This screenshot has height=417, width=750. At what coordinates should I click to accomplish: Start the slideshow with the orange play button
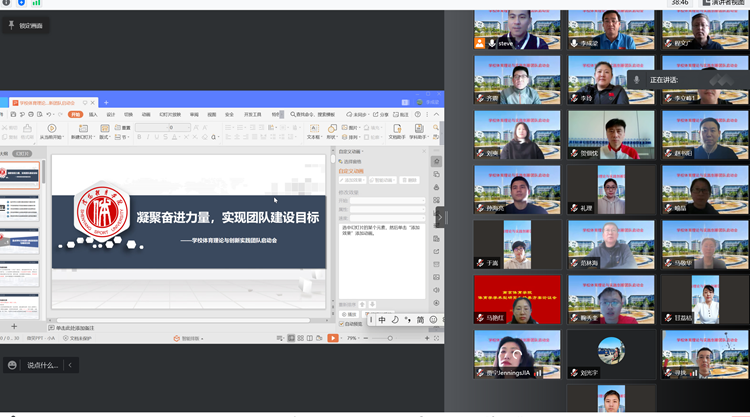point(333,338)
